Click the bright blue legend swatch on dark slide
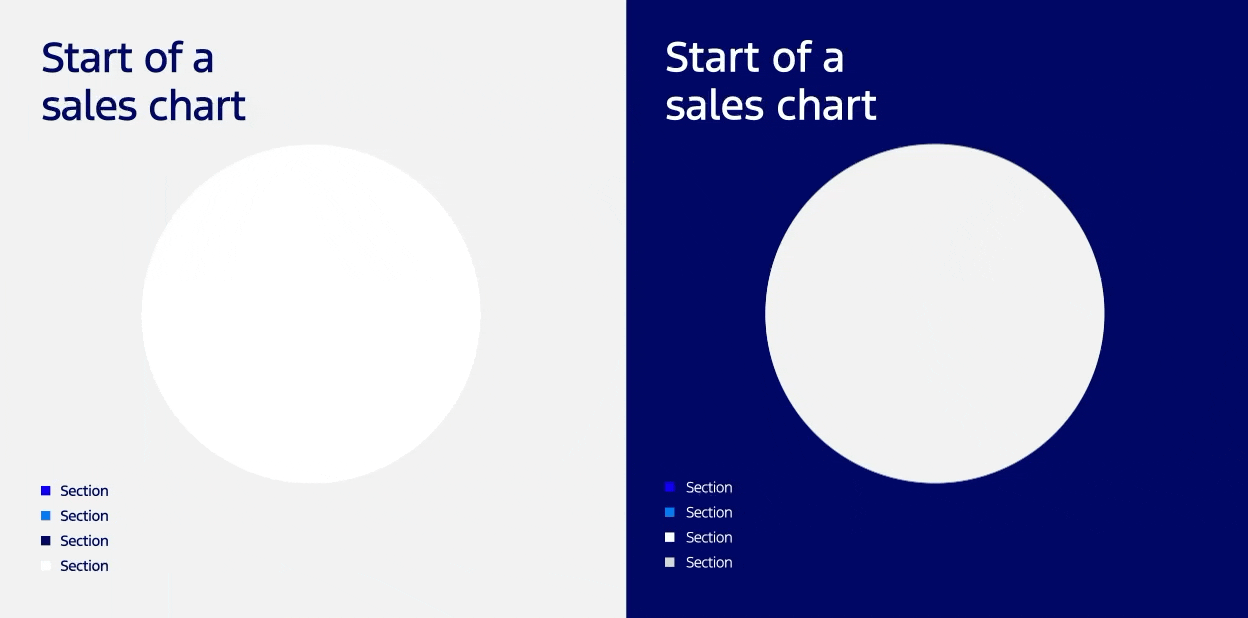1248x618 pixels. pos(670,487)
